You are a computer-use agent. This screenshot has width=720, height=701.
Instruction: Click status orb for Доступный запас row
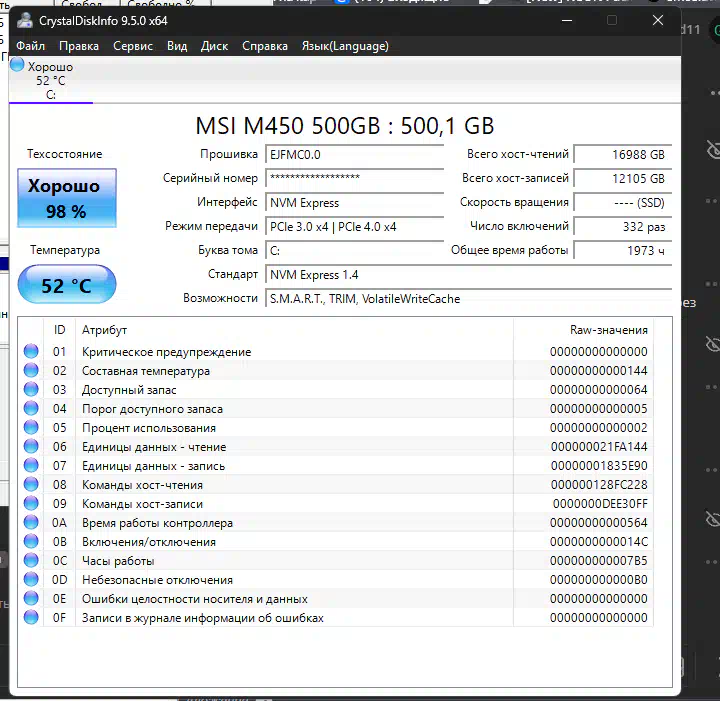click(x=31, y=389)
